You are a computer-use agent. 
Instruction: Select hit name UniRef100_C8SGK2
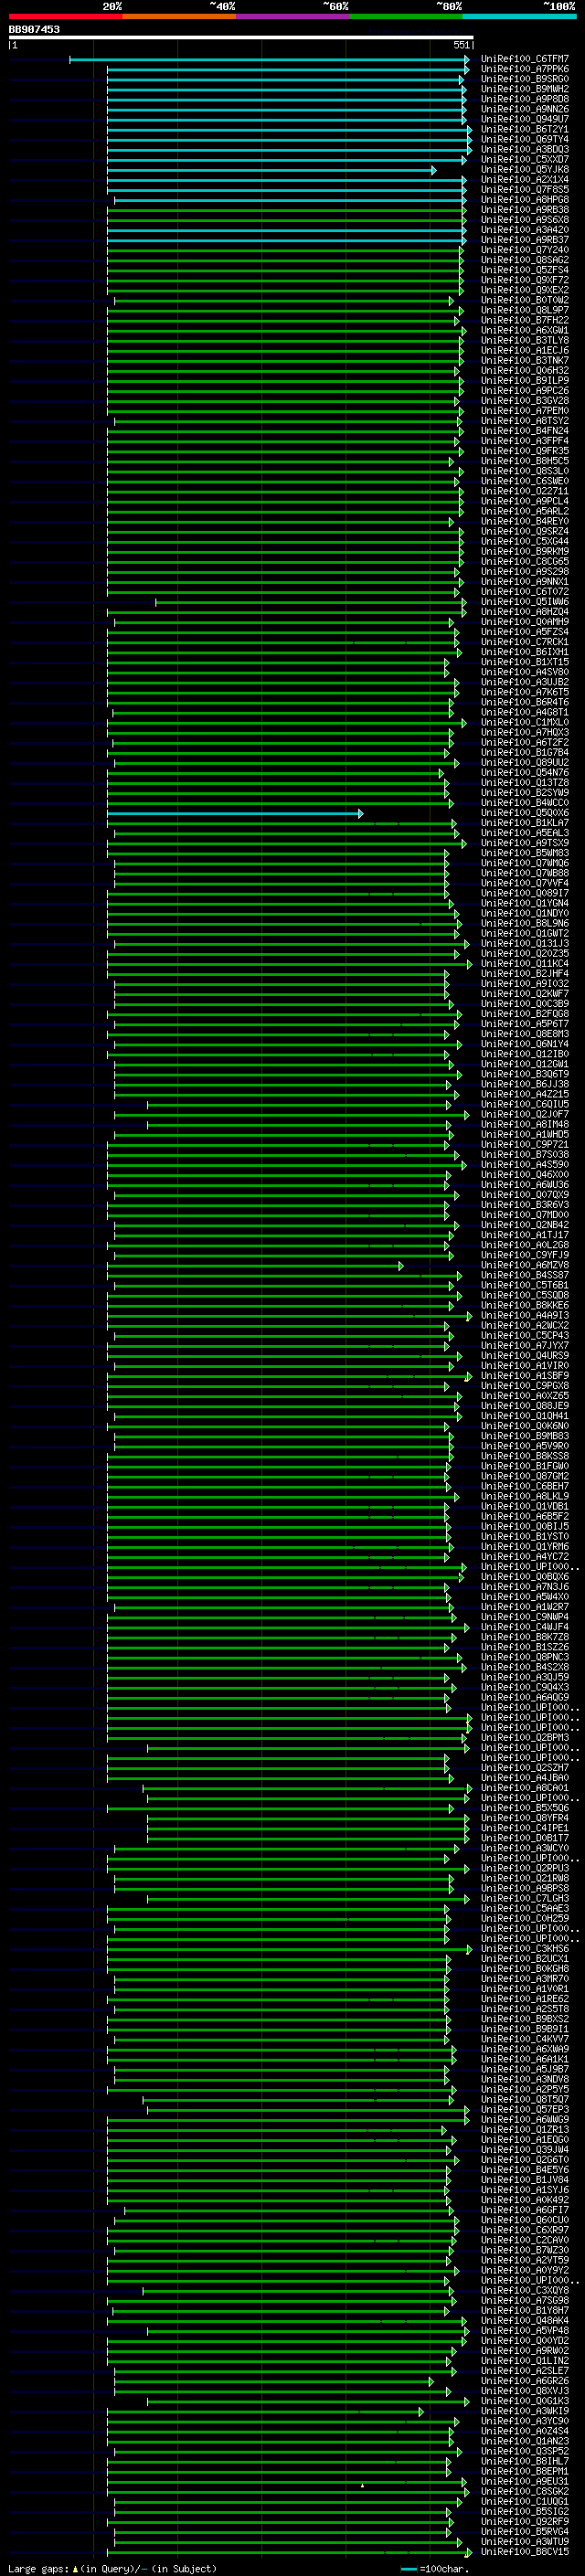[525, 2491]
